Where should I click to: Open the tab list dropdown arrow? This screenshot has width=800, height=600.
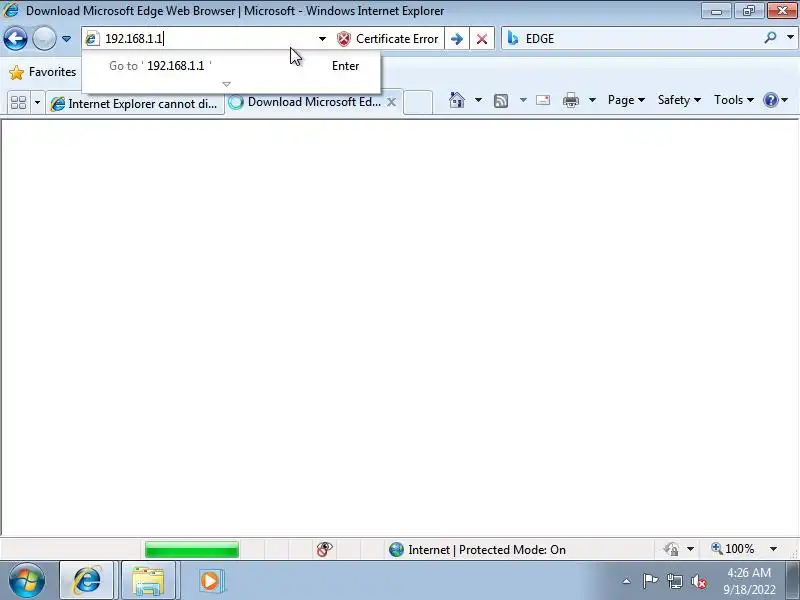pyautogui.click(x=37, y=103)
